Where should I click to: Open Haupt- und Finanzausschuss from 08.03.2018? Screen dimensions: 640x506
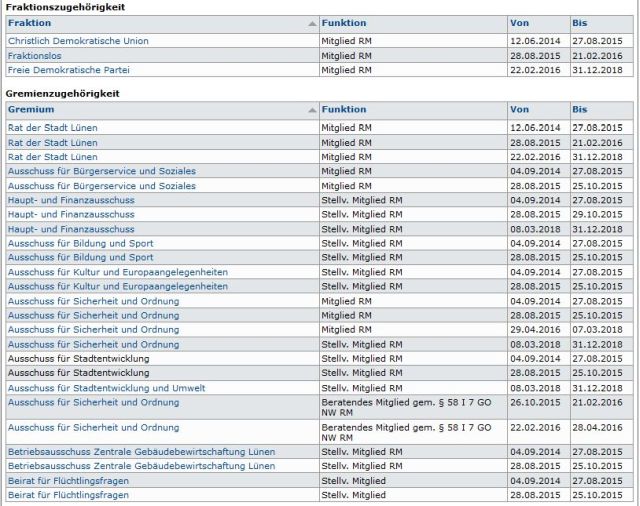[71, 229]
